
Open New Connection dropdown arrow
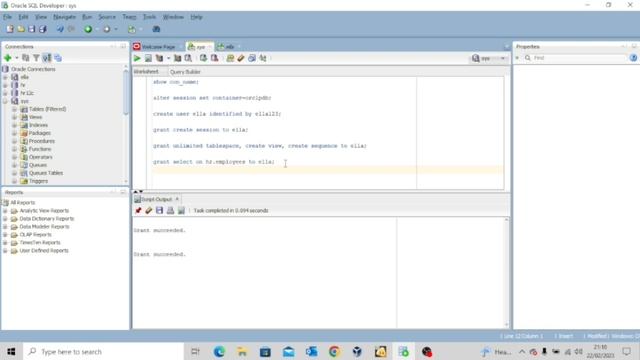pos(17,58)
